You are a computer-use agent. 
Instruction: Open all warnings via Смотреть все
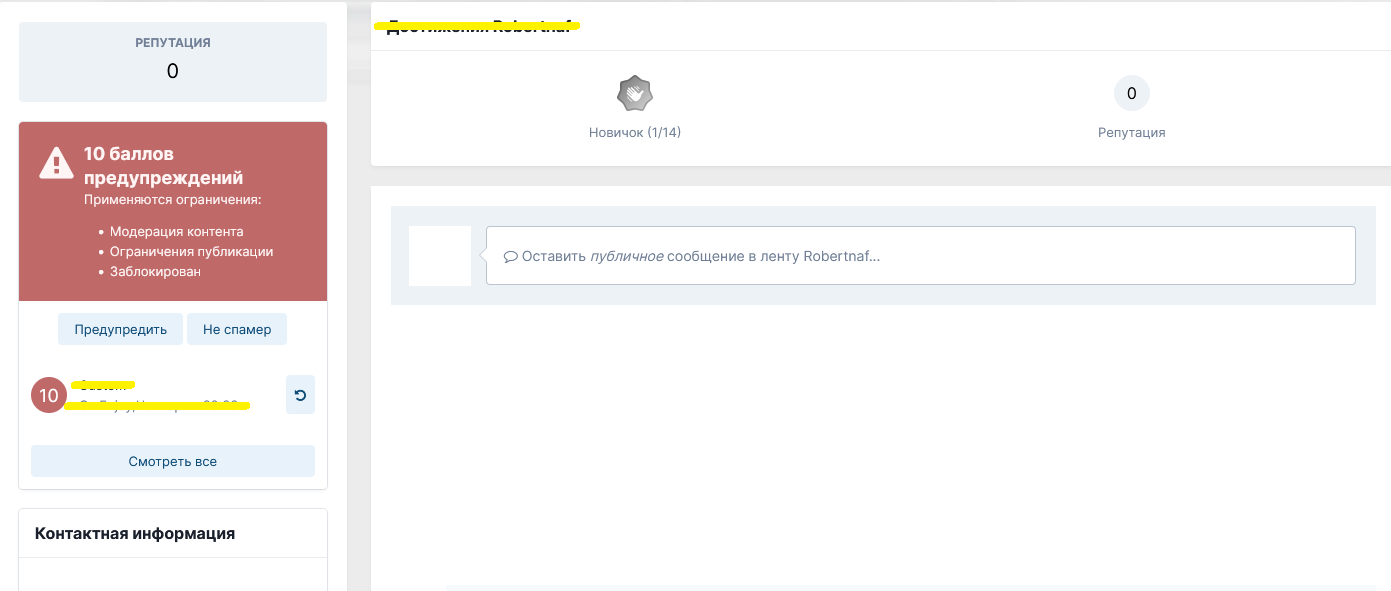172,461
